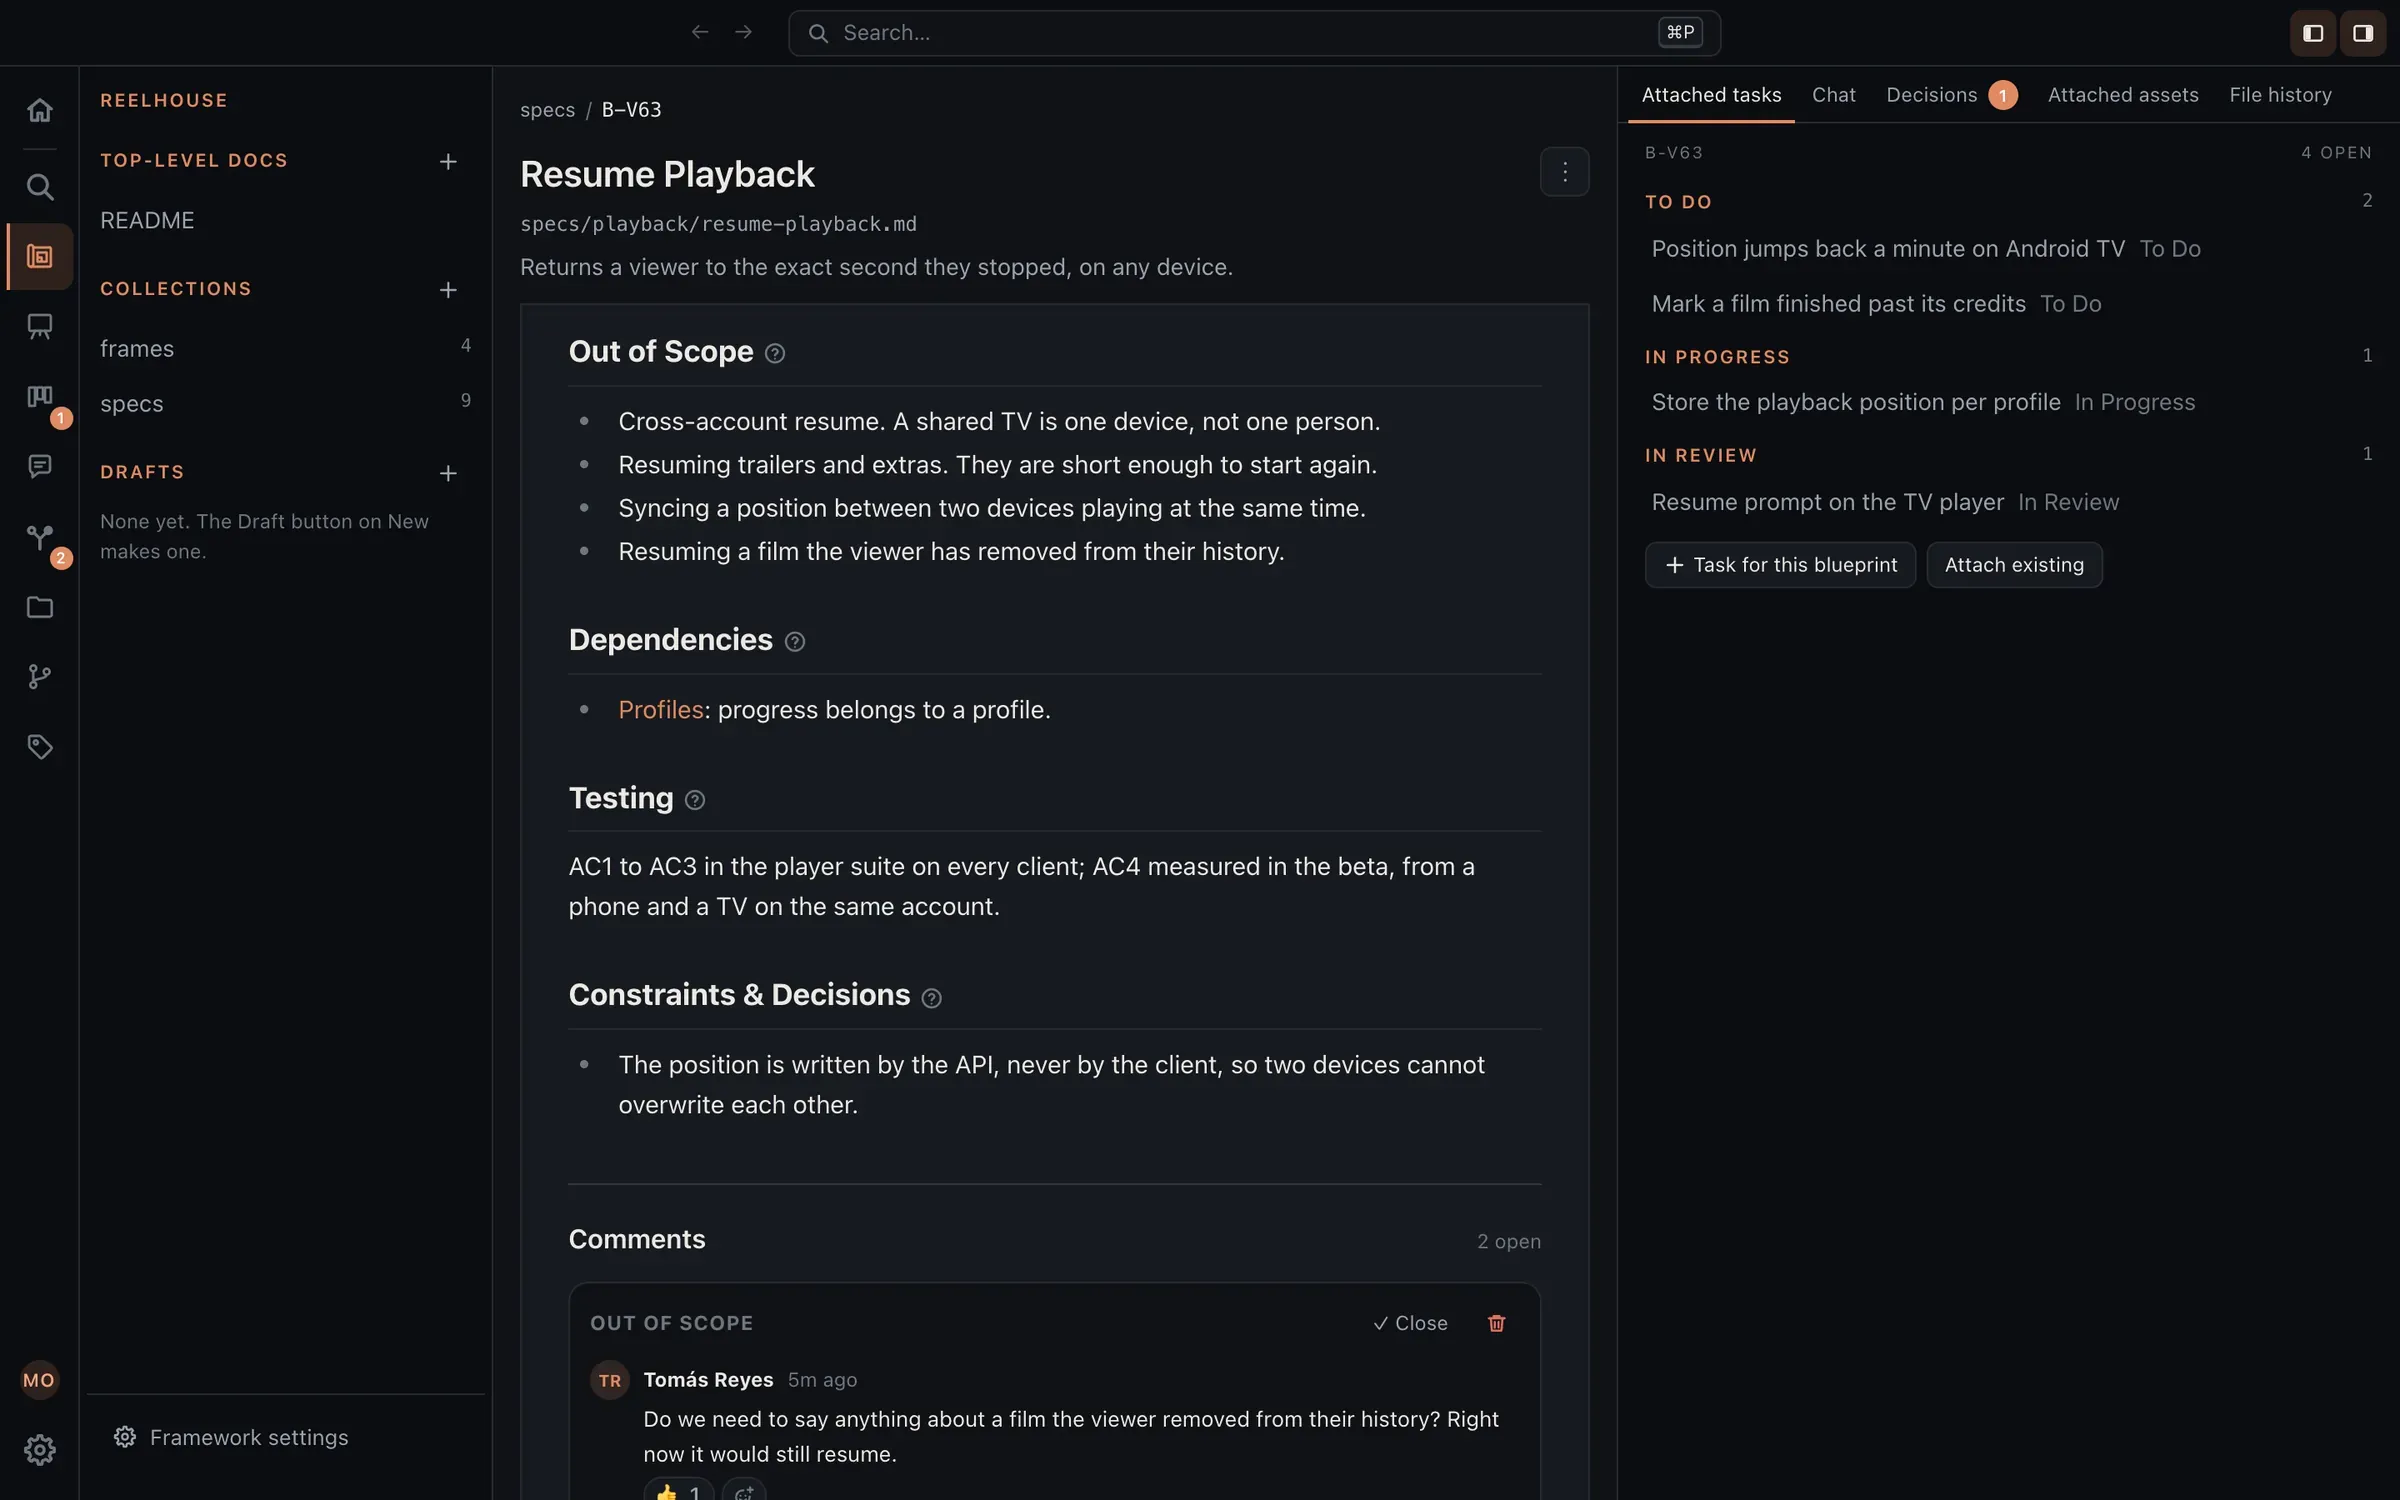Open the Resume Playback more options menu
The height and width of the screenshot is (1500, 2400).
[1565, 172]
